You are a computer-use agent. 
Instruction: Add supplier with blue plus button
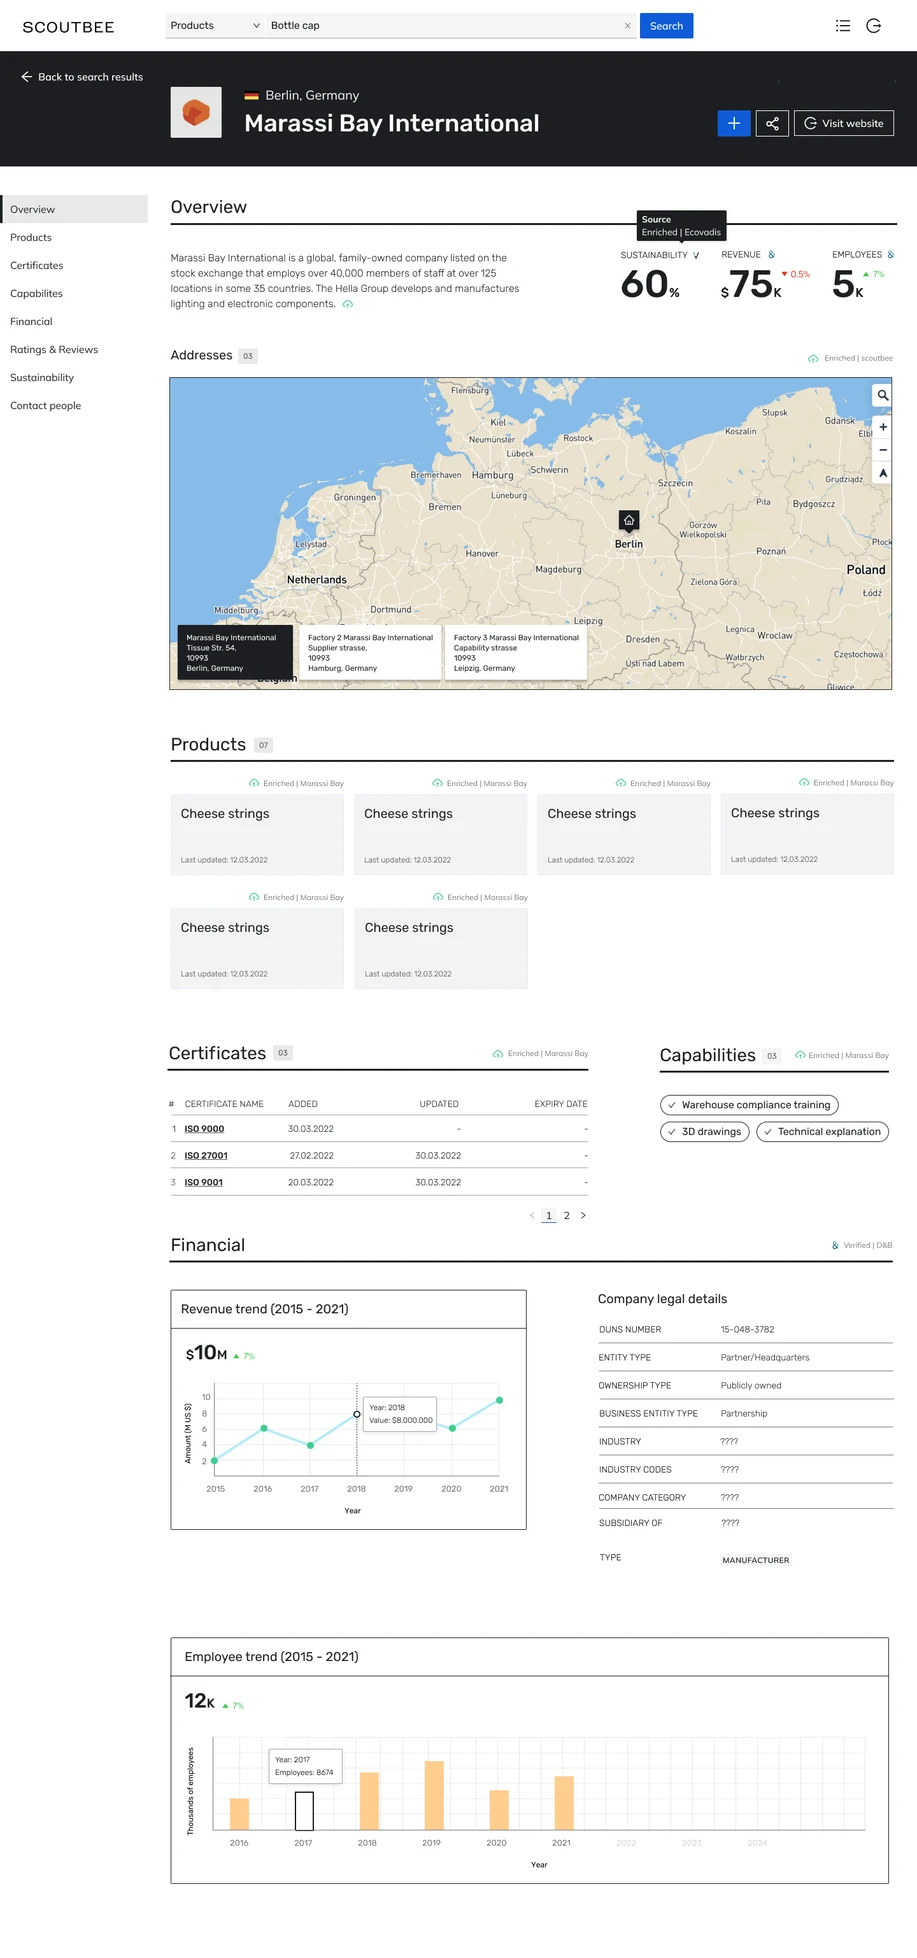click(734, 123)
